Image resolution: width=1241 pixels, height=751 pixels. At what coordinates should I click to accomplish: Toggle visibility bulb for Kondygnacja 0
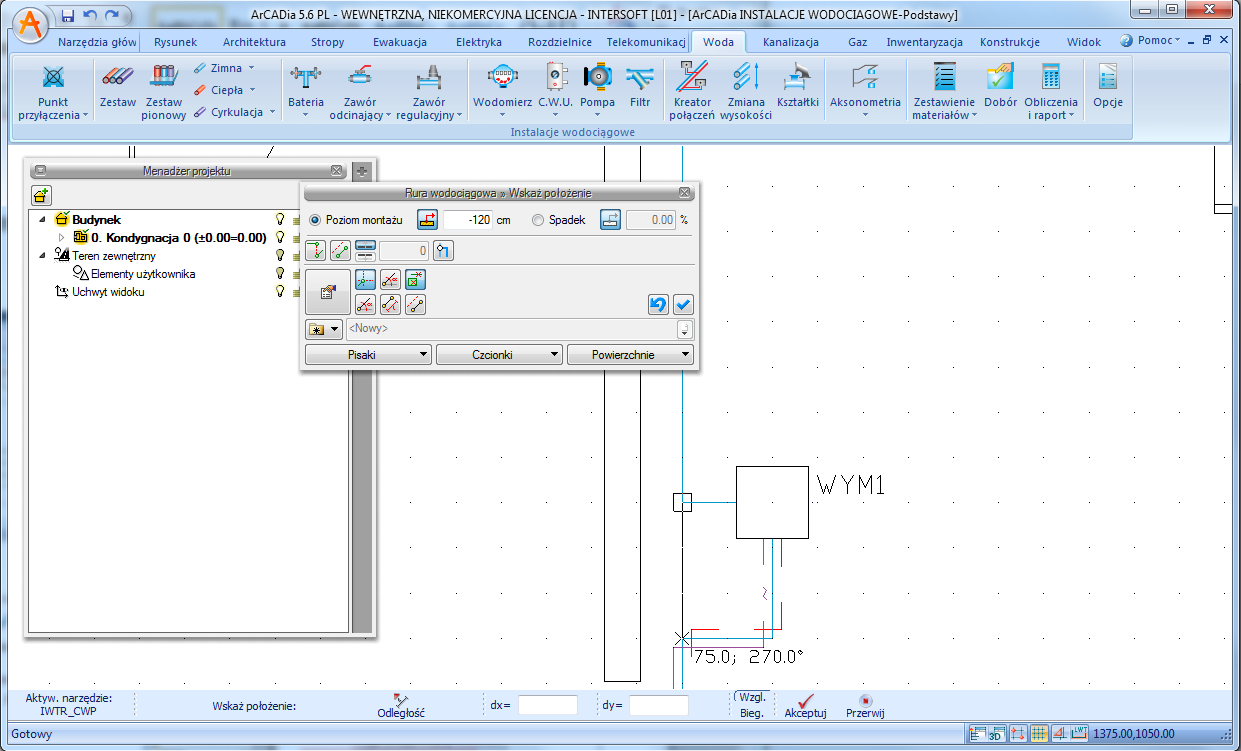pyautogui.click(x=280, y=237)
